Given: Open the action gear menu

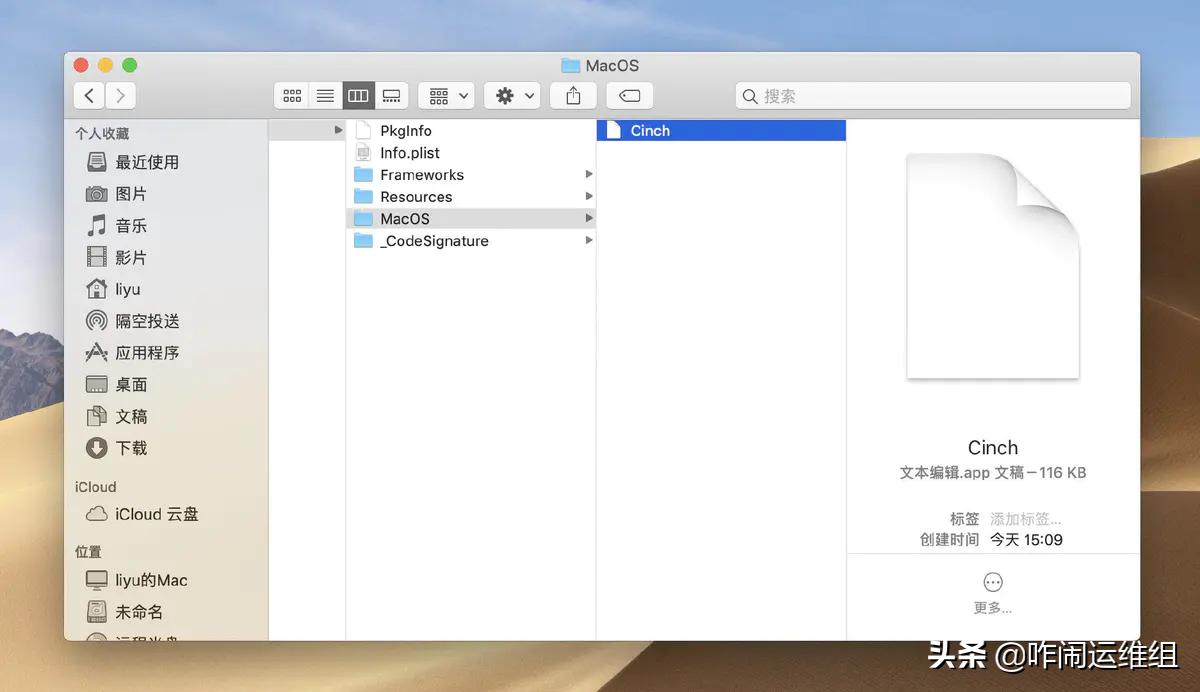Looking at the screenshot, I should [511, 95].
